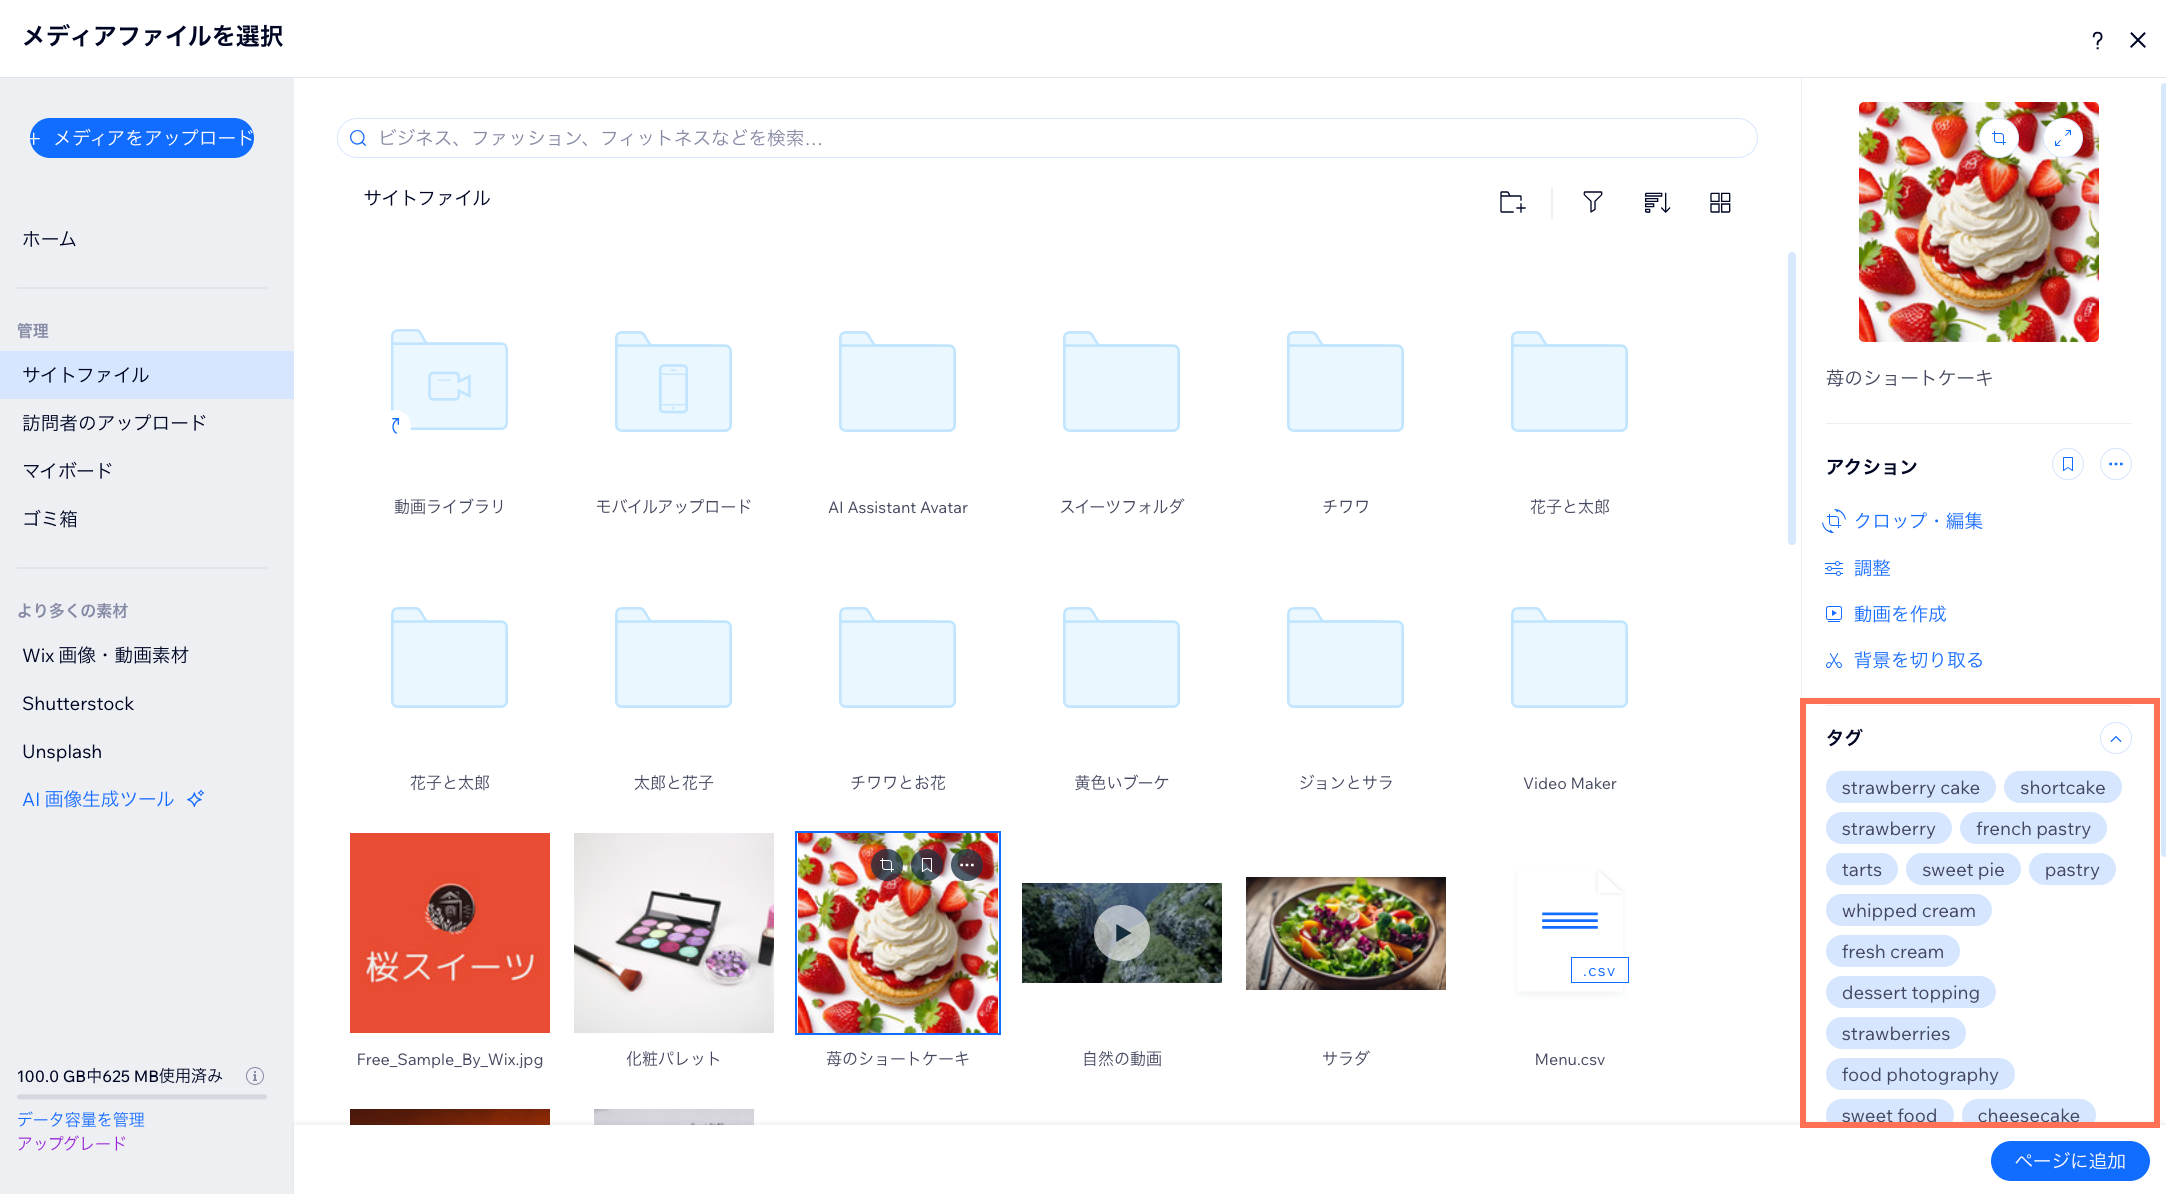Switch layout using the grid view icon

pos(1721,202)
